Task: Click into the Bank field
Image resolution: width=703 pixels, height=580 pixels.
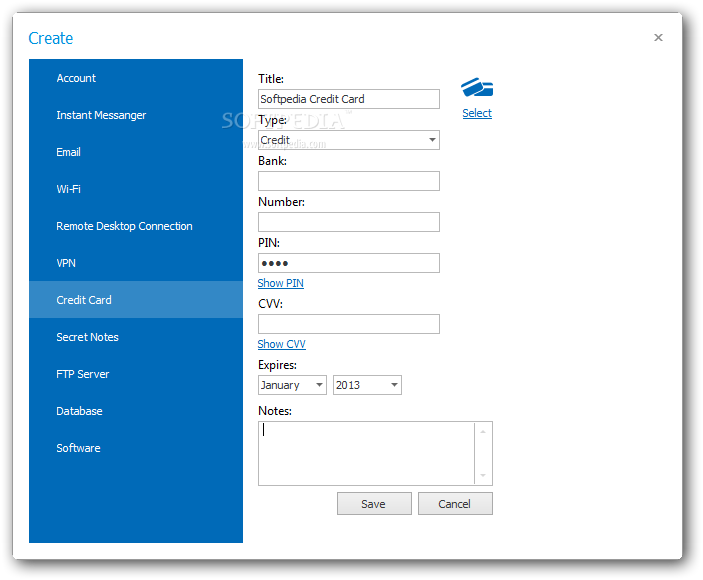Action: 349,181
